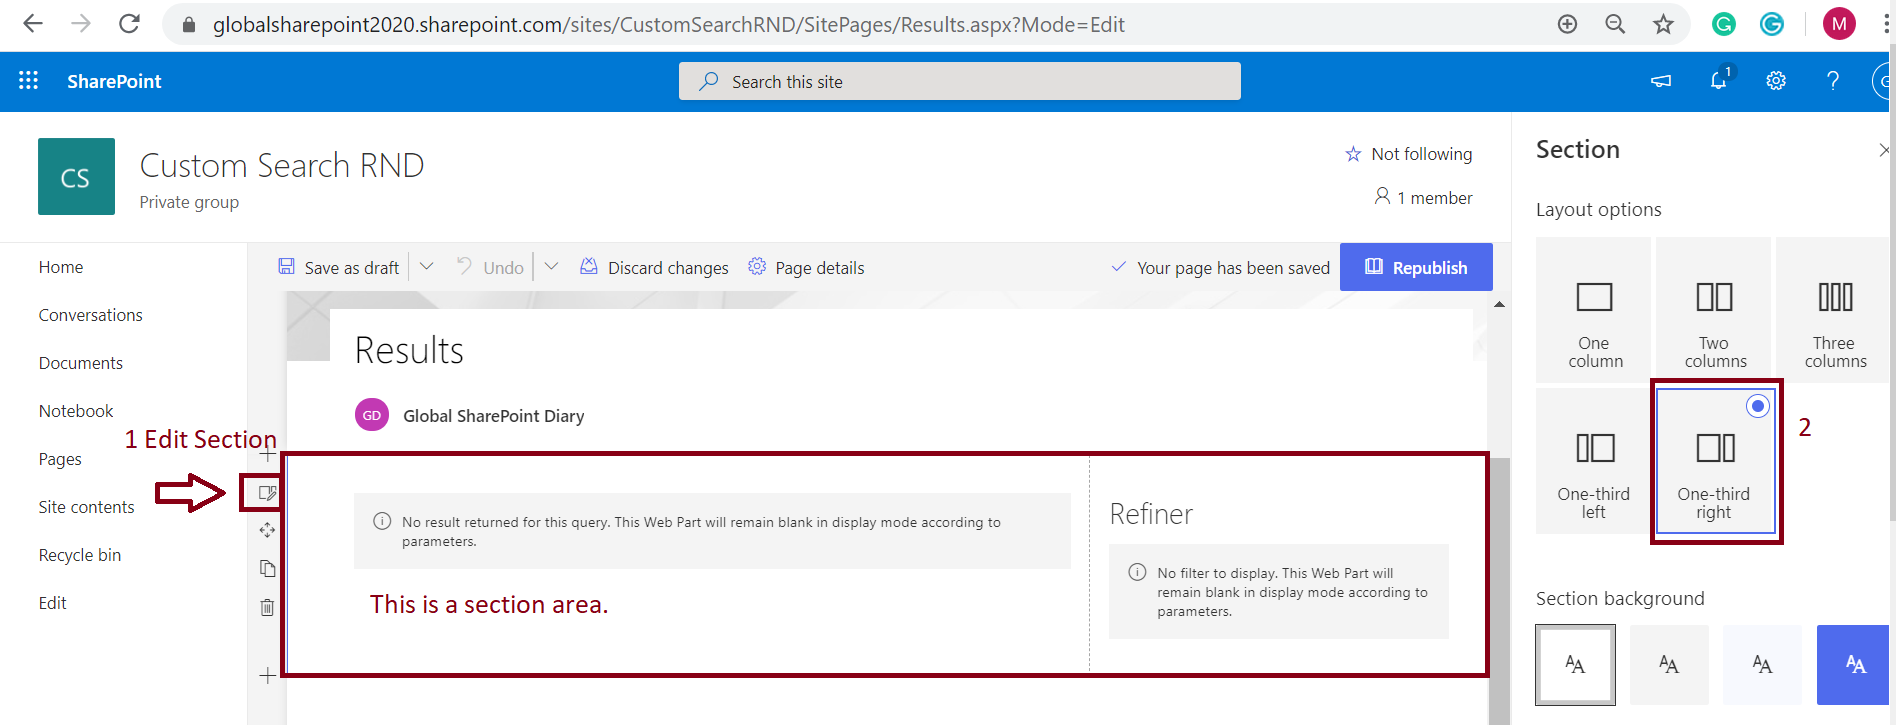Click the Duplicate section icon
This screenshot has width=1896, height=725.
pyautogui.click(x=267, y=568)
